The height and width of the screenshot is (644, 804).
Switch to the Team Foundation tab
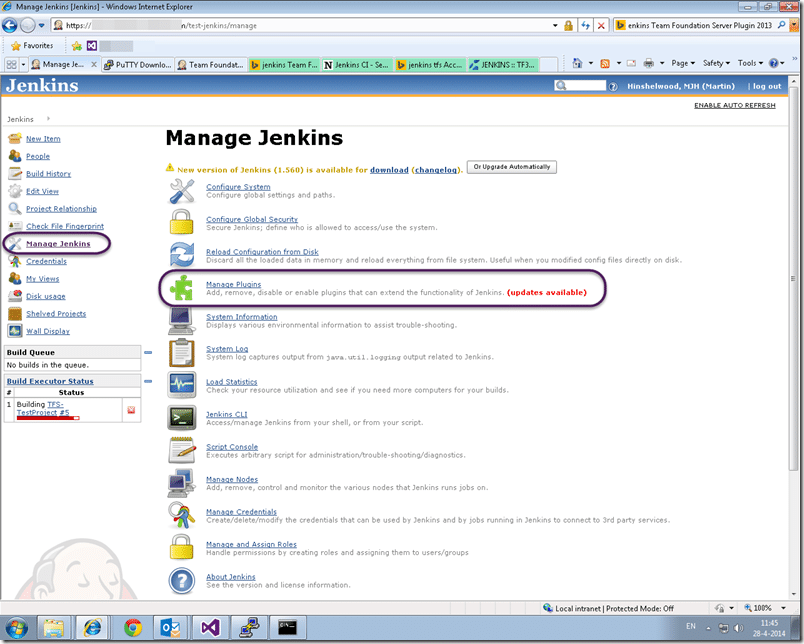click(210, 65)
